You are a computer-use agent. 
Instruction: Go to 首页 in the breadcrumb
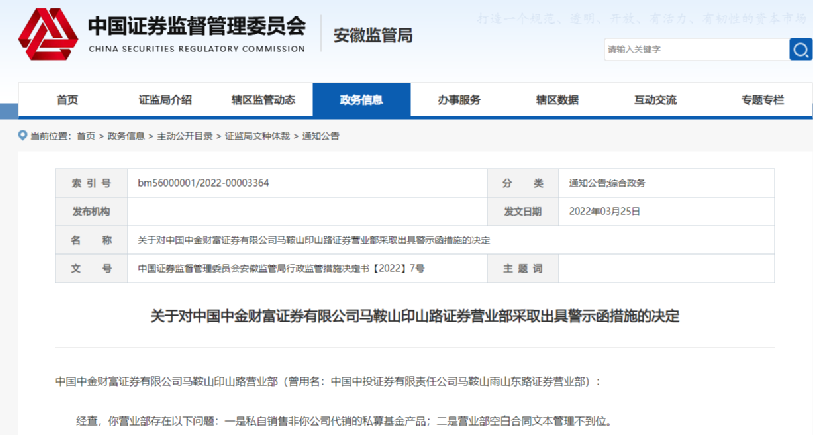tap(86, 136)
